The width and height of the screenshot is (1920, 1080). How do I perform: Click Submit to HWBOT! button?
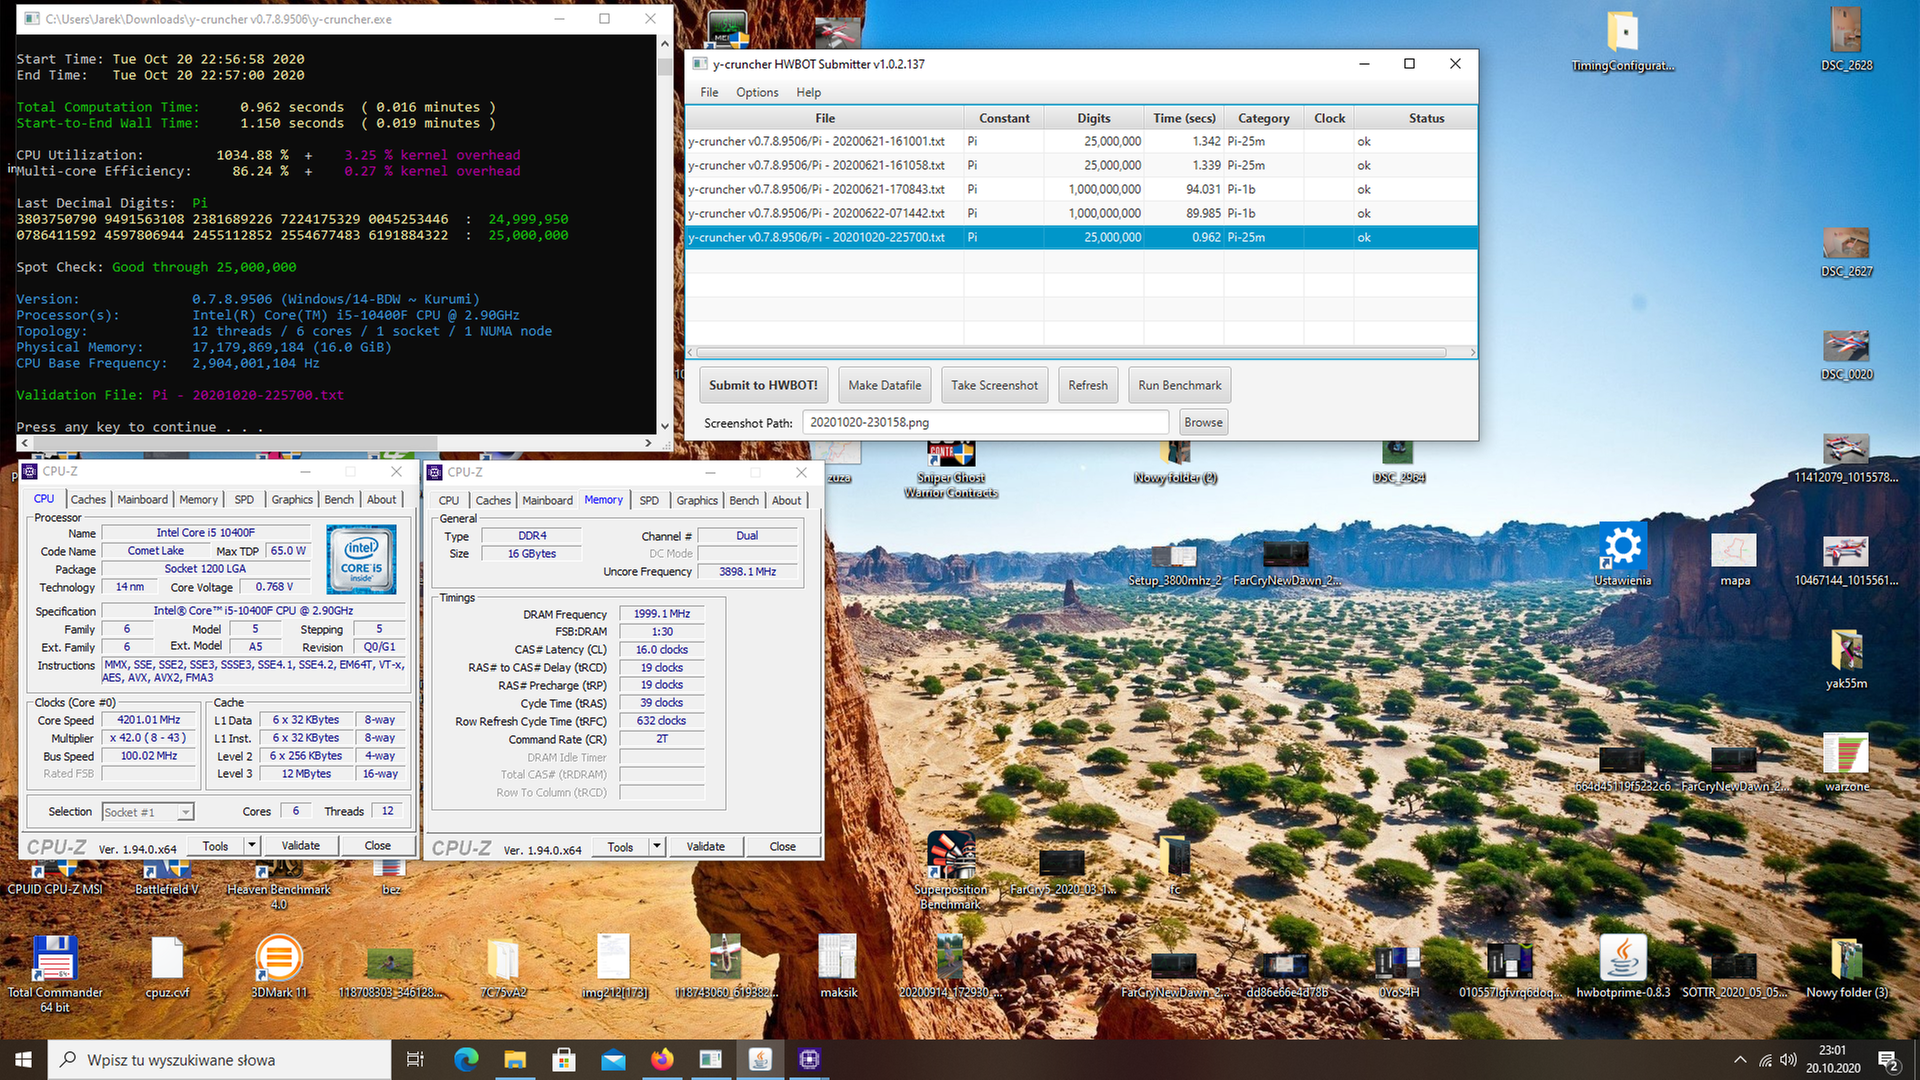(x=763, y=385)
